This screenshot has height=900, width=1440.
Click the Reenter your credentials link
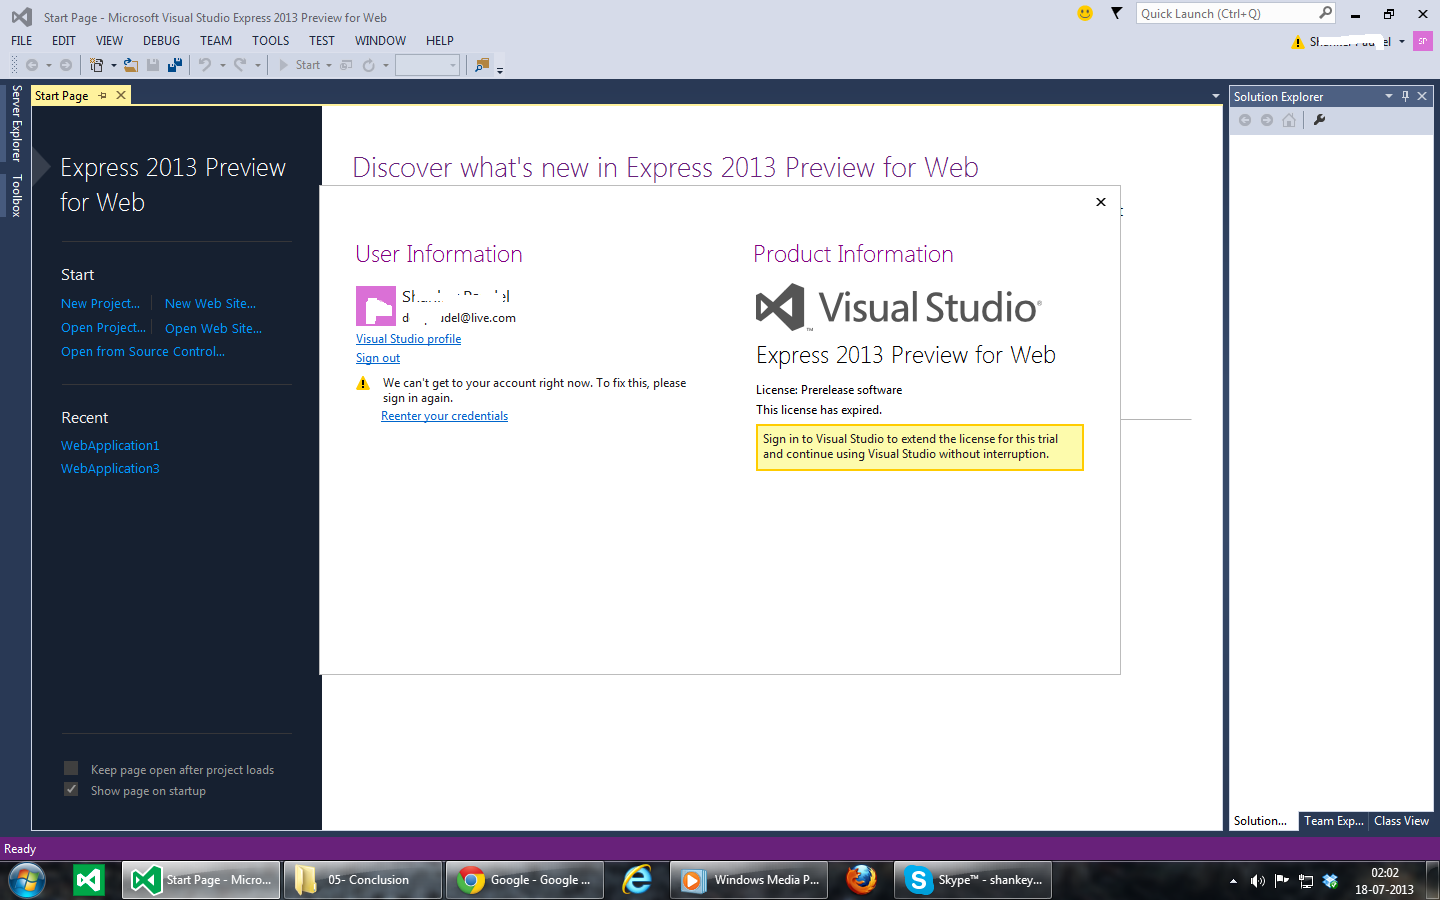click(444, 416)
